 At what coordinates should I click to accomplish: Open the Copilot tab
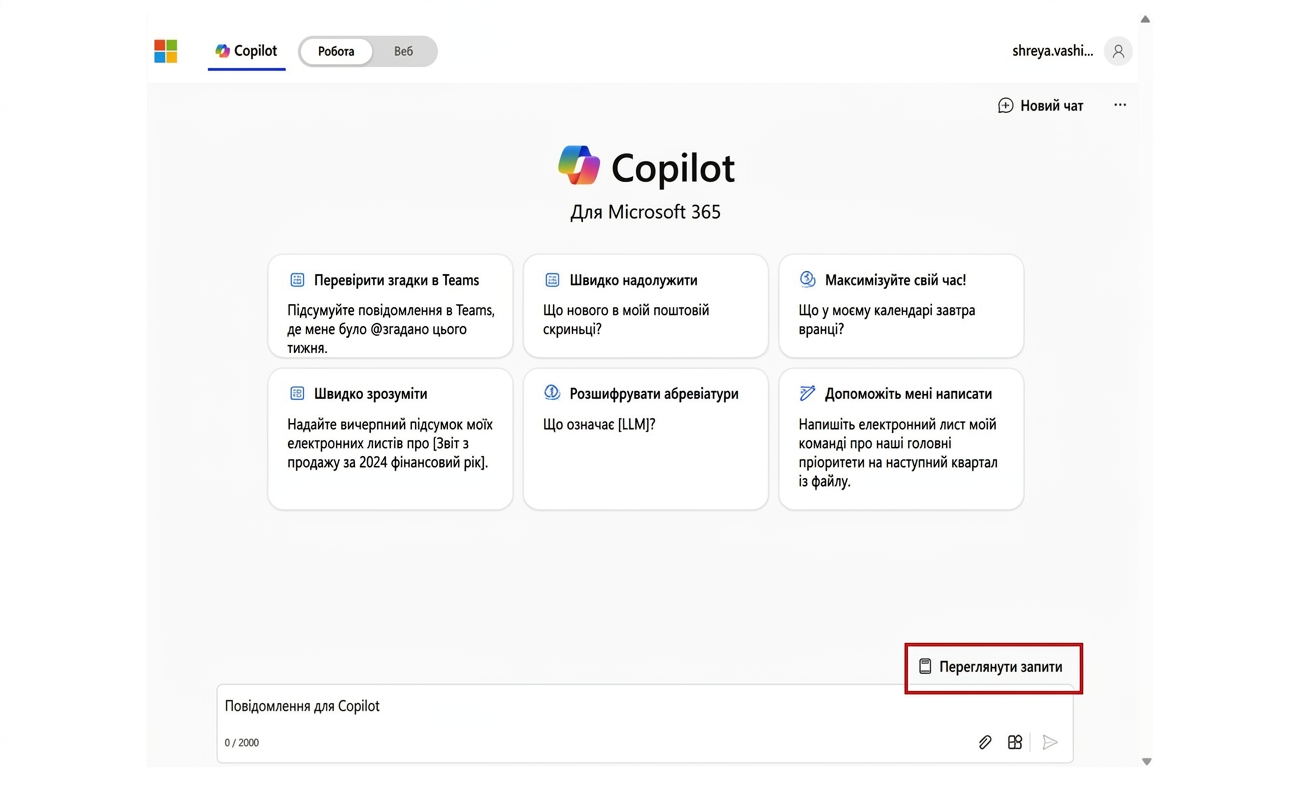[x=247, y=51]
